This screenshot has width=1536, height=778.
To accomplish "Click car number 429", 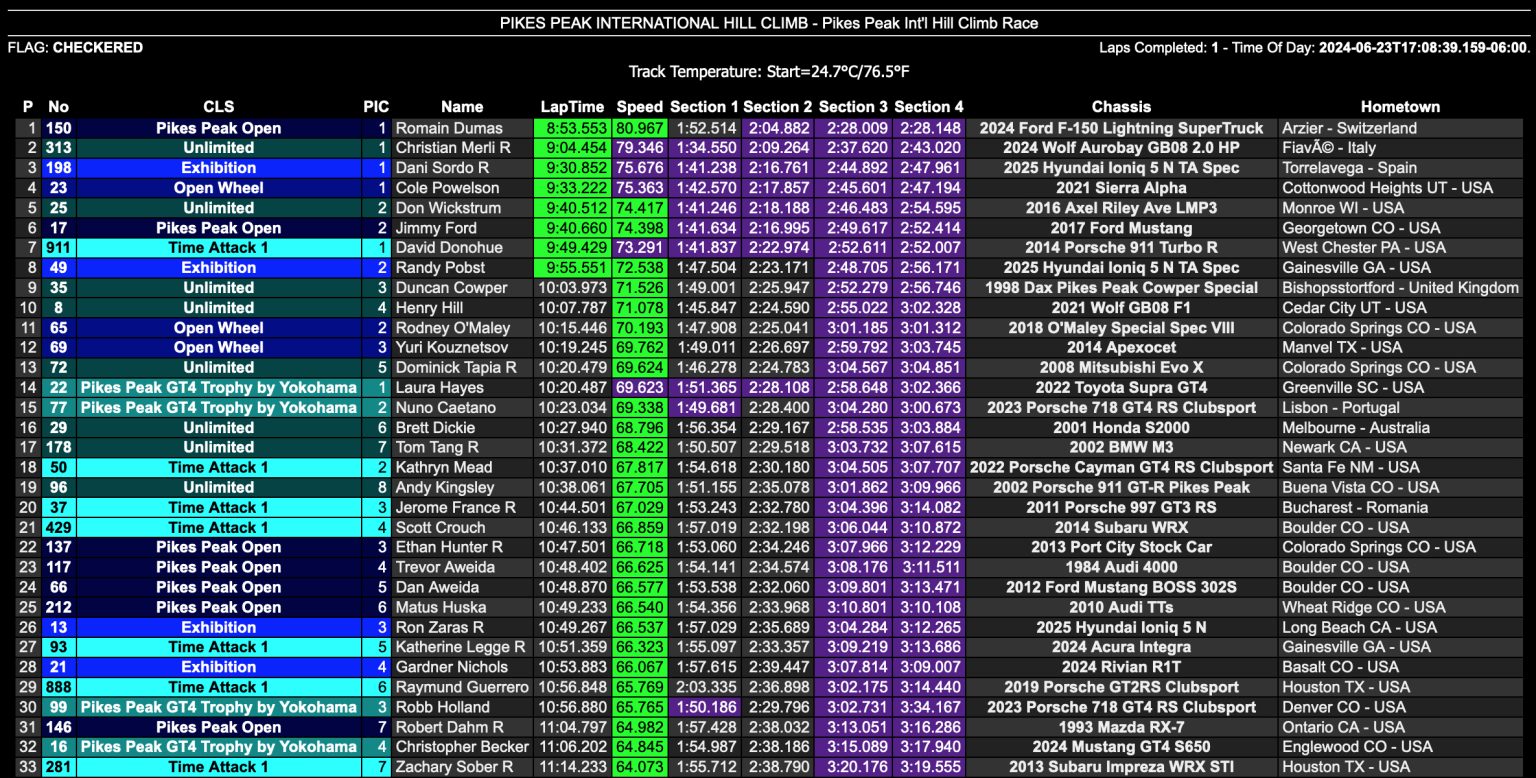I will [59, 528].
